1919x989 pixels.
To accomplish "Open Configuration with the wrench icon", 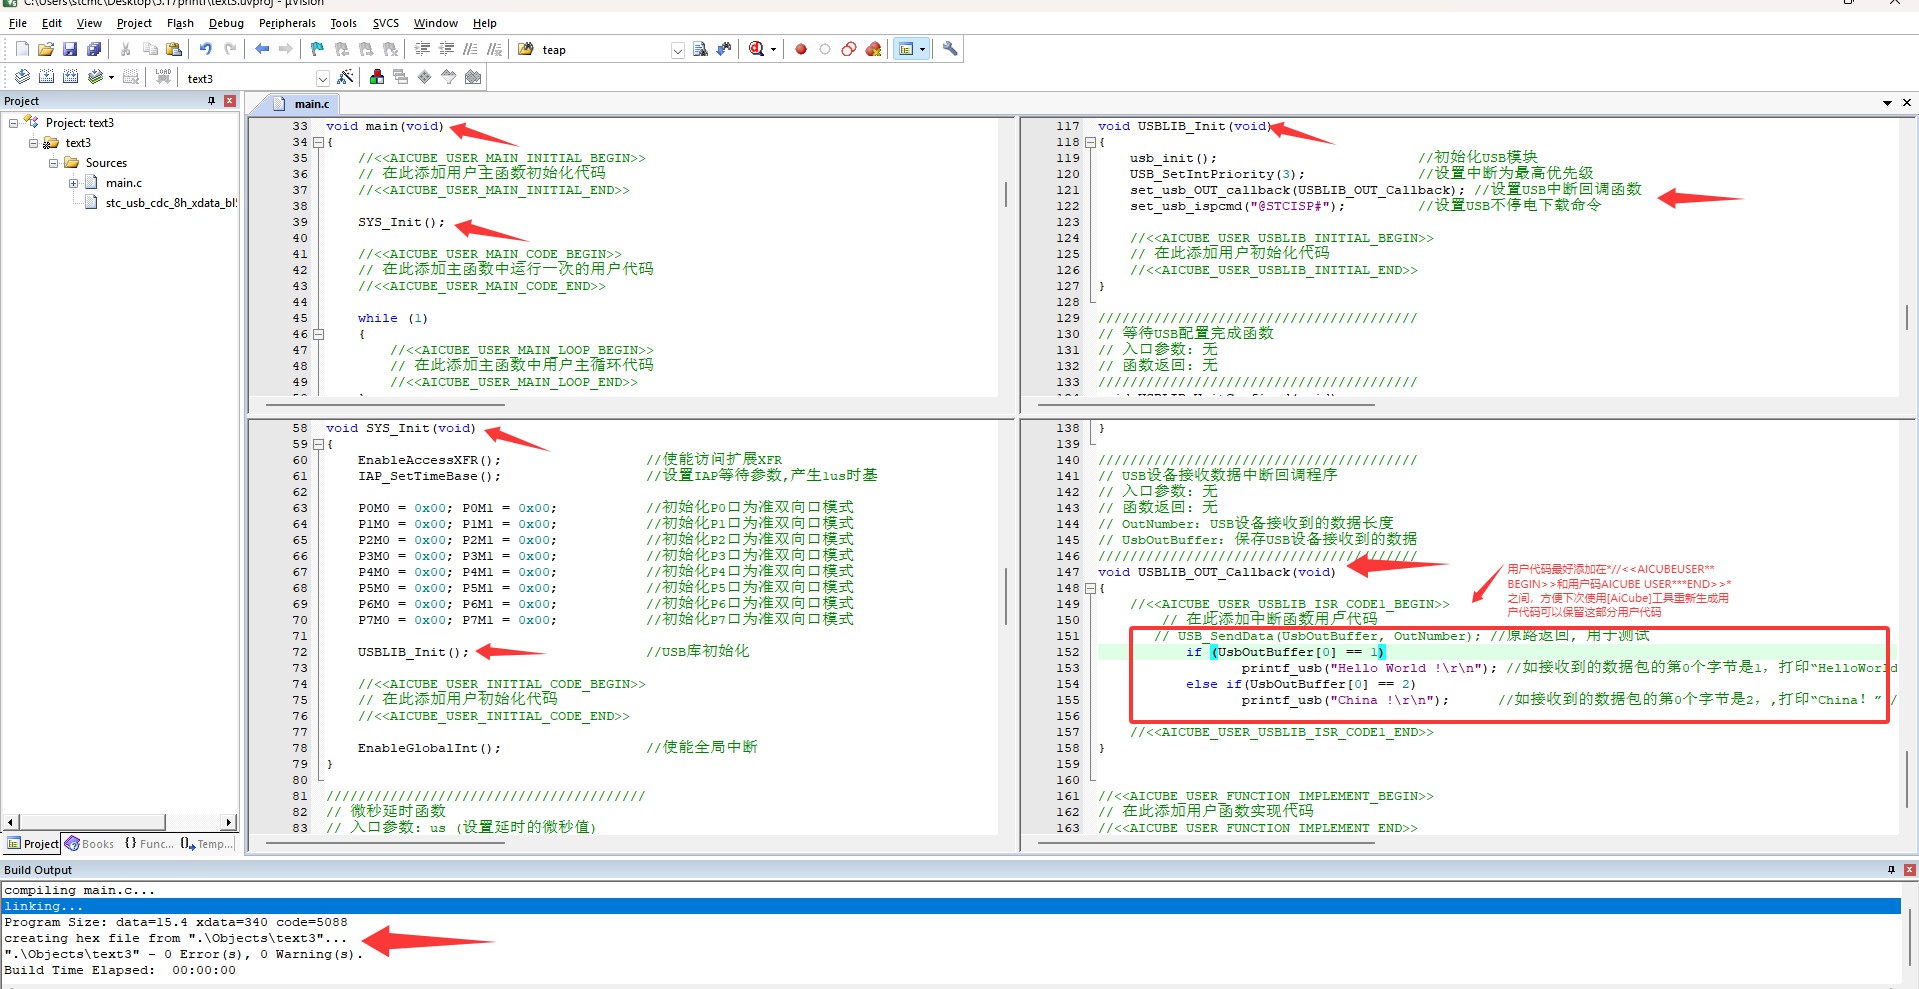I will pos(950,49).
